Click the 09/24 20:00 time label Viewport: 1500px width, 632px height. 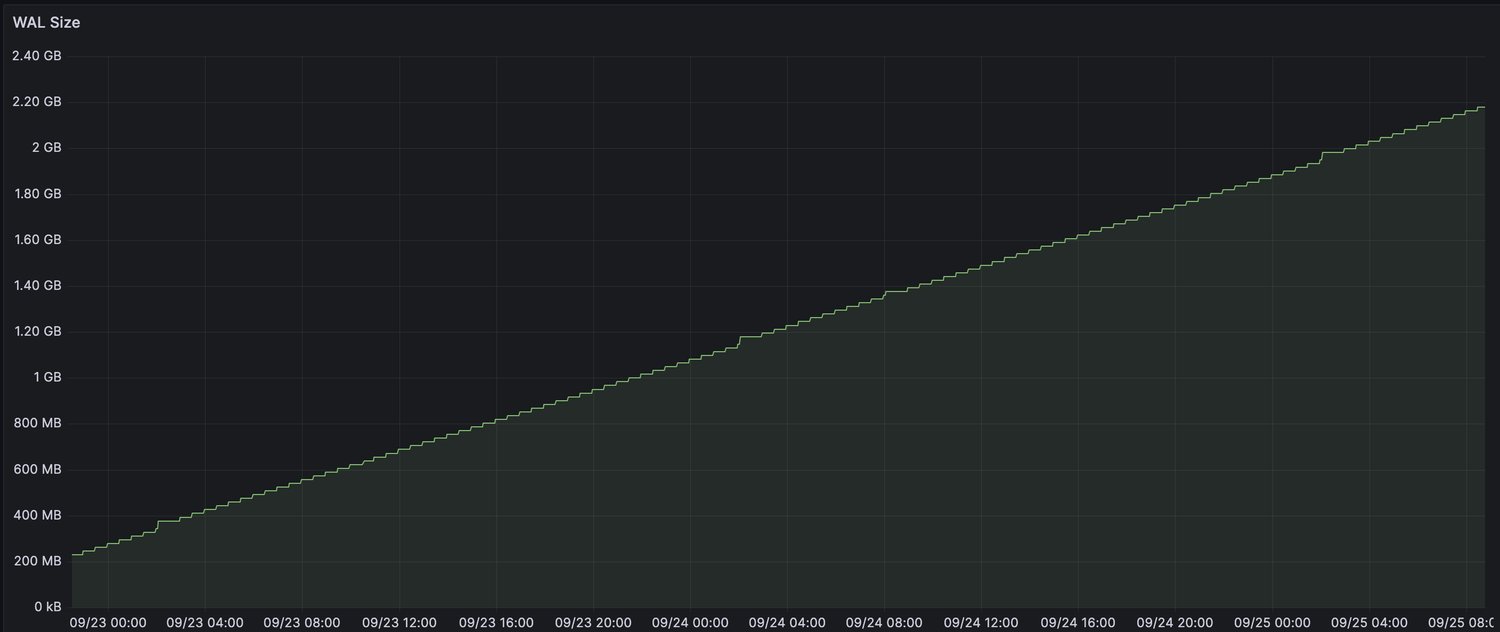[x=1175, y=623]
